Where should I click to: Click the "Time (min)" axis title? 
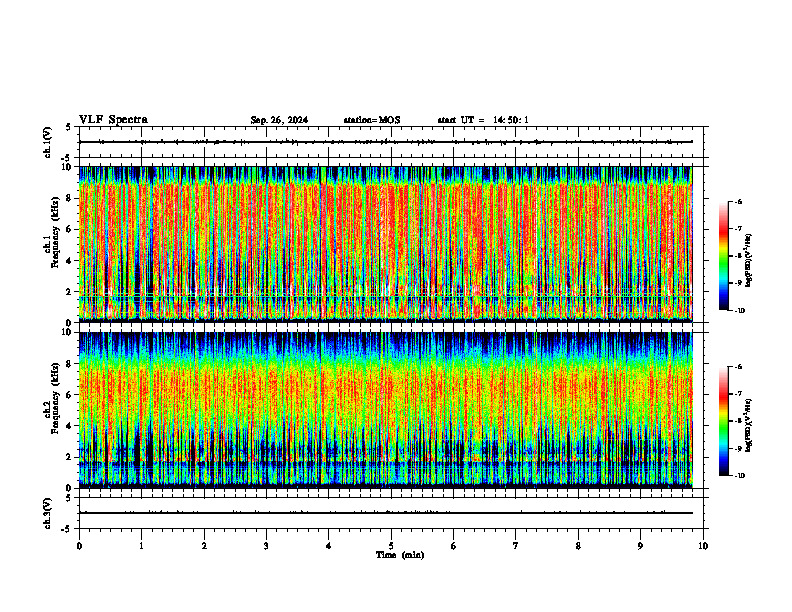click(x=400, y=555)
